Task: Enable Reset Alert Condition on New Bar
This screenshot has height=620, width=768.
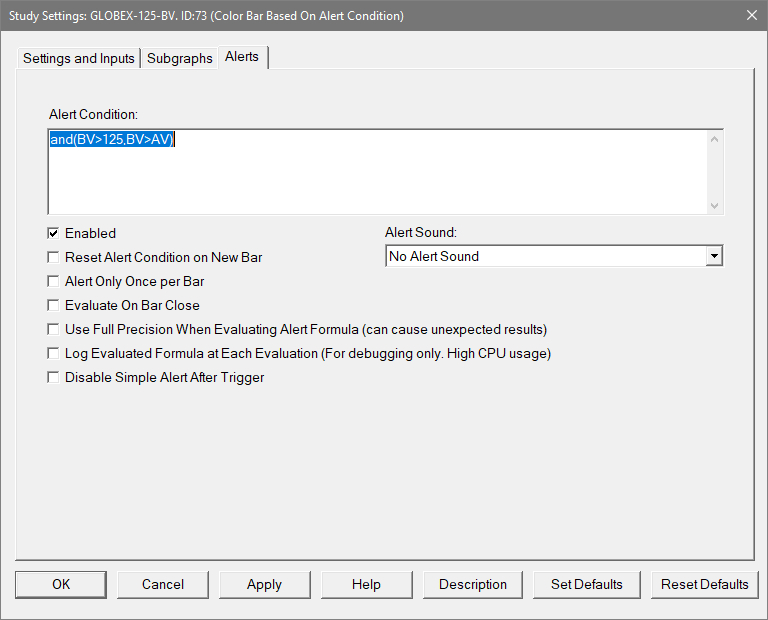Action: tap(54, 257)
